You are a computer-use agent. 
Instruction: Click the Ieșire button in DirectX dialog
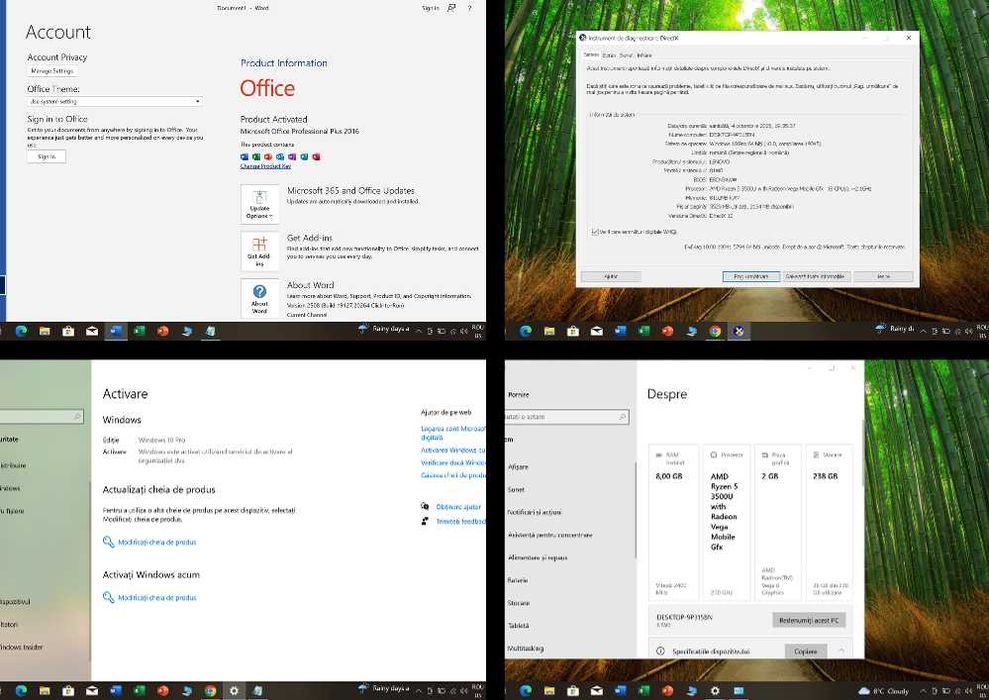883,276
